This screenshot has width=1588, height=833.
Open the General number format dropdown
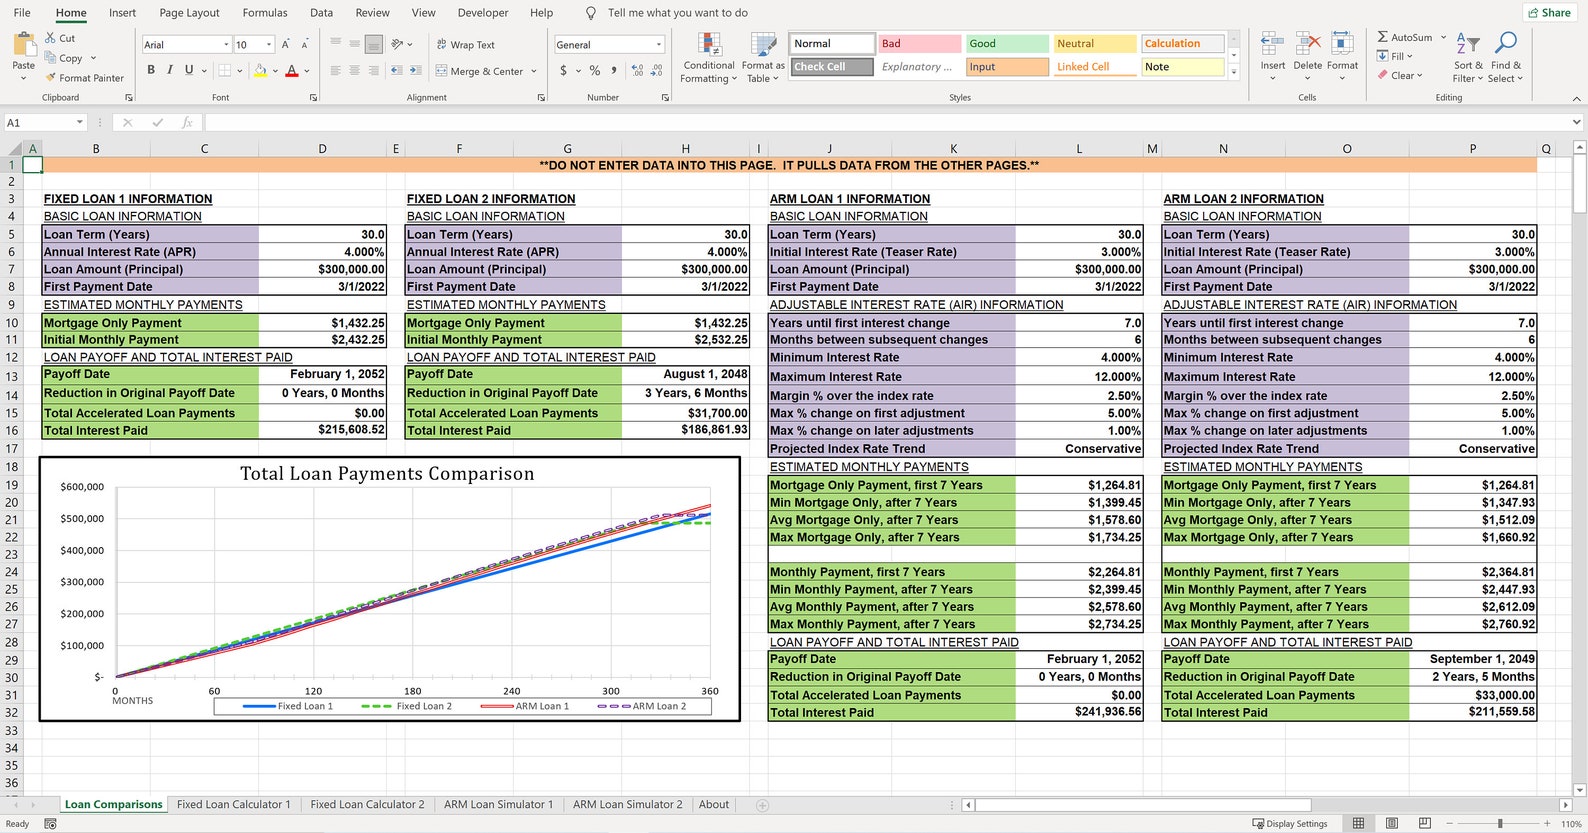point(659,45)
